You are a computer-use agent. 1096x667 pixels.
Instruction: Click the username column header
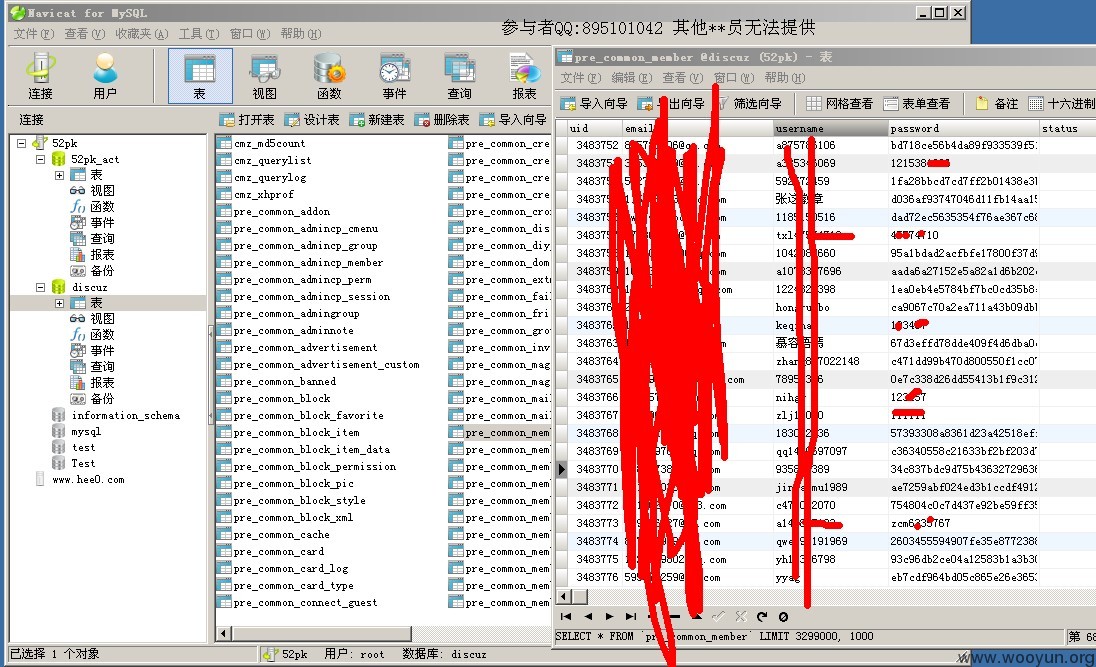(830, 128)
